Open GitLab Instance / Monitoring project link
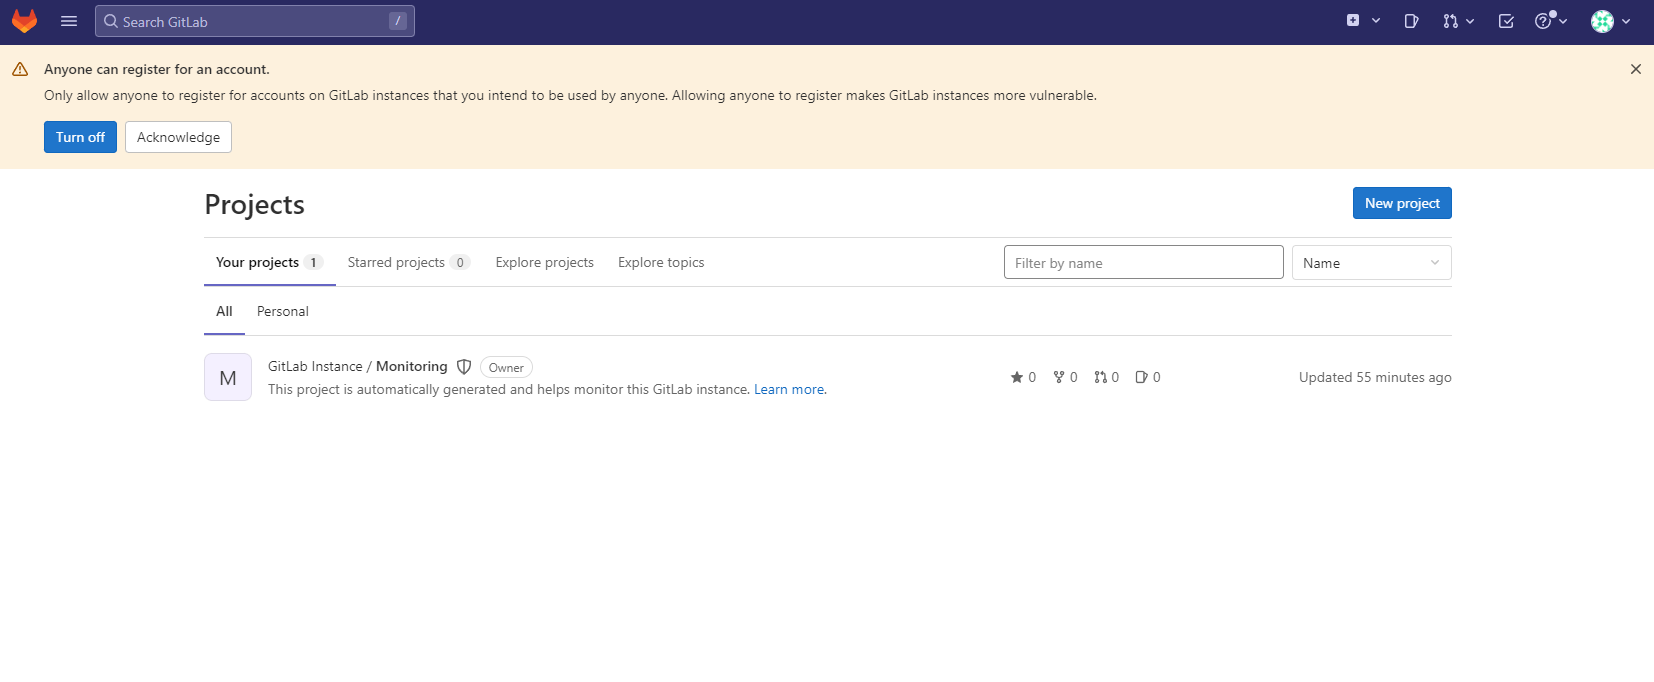 tap(358, 366)
